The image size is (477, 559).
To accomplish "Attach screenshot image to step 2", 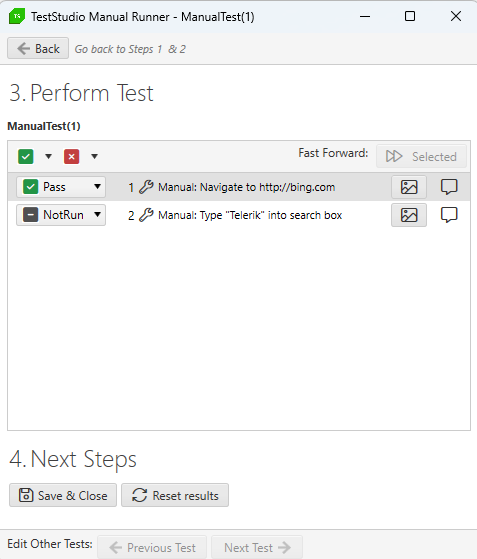I will tap(409, 215).
